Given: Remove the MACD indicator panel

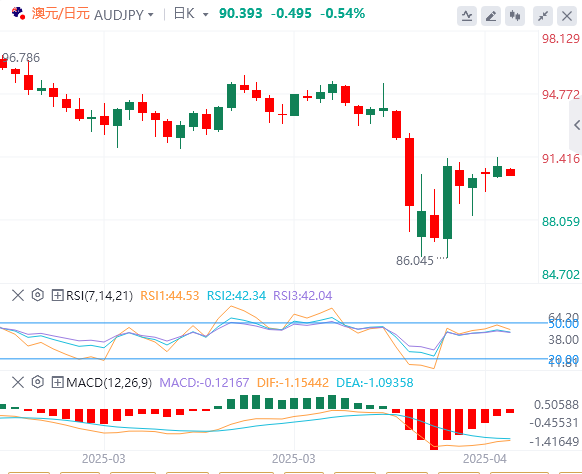Looking at the screenshot, I should point(18,382).
